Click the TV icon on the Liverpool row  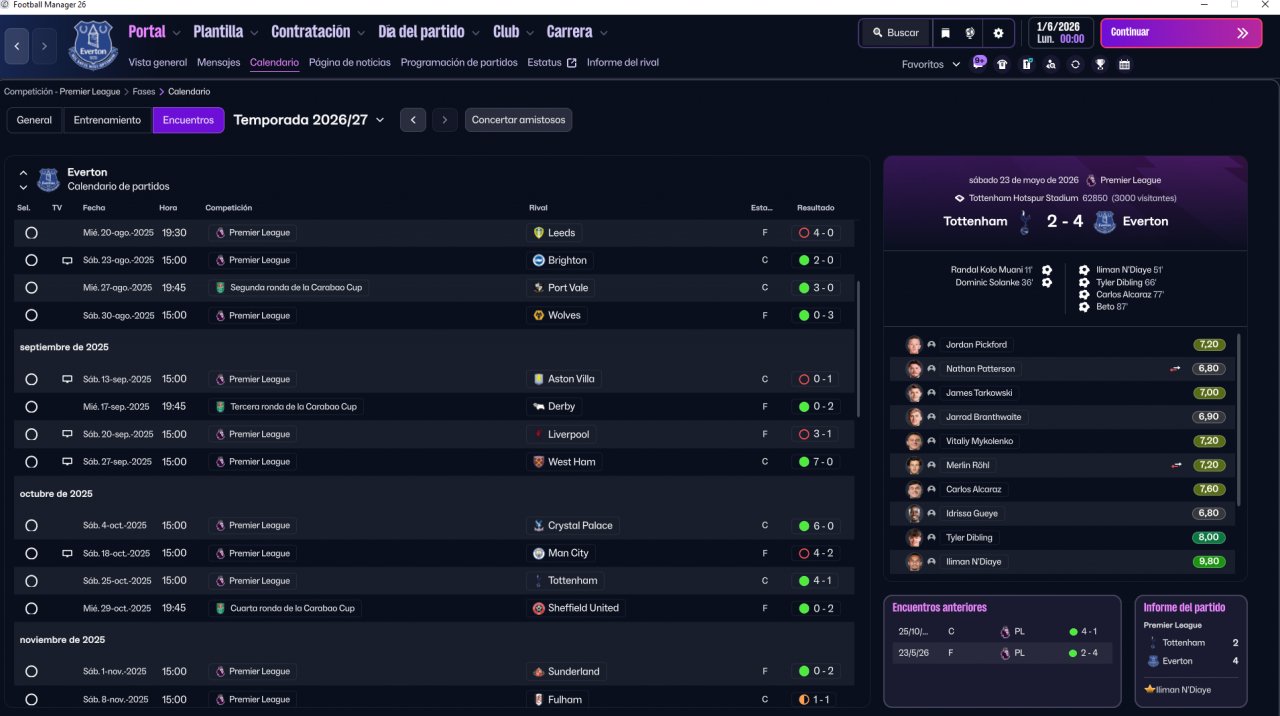(x=67, y=434)
